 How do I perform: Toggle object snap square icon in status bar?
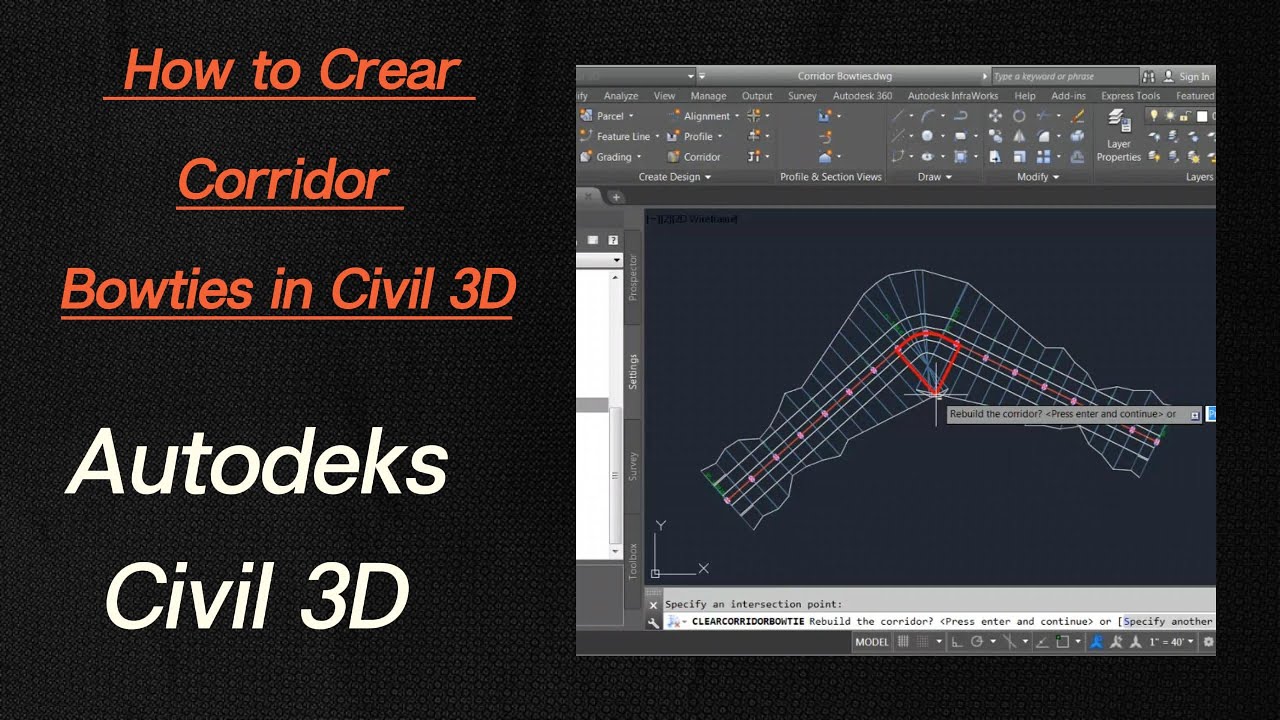[x=1063, y=642]
